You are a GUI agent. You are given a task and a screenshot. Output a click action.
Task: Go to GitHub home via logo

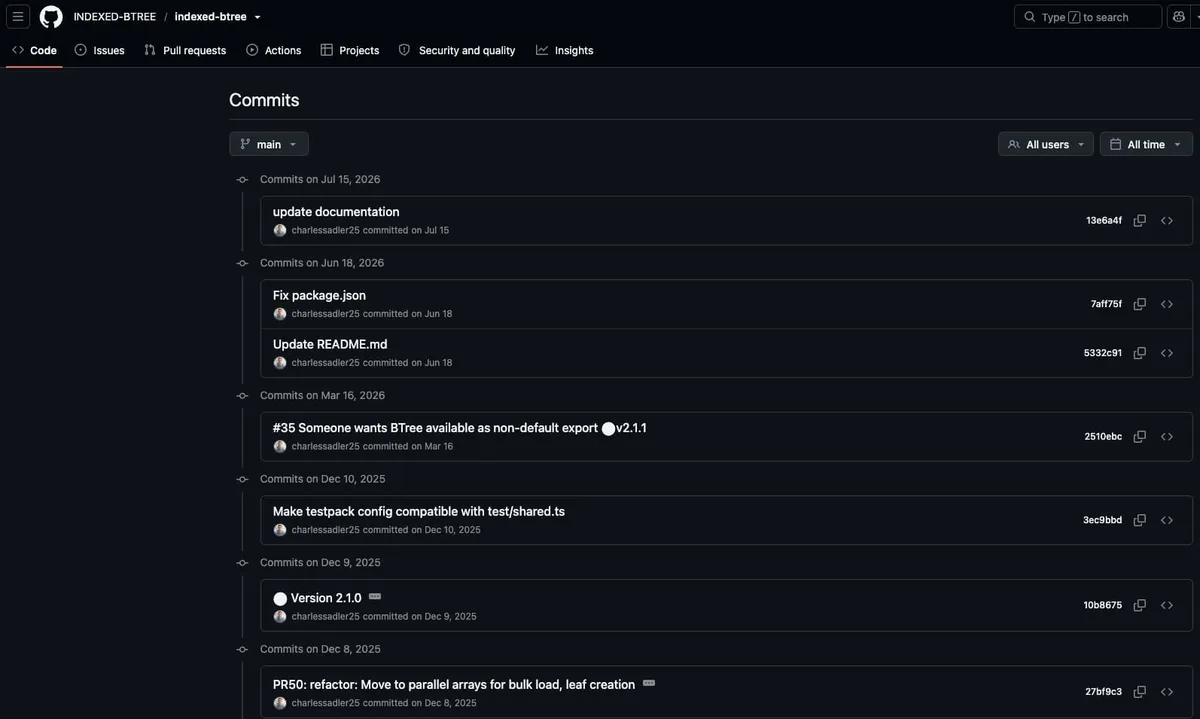(x=51, y=17)
